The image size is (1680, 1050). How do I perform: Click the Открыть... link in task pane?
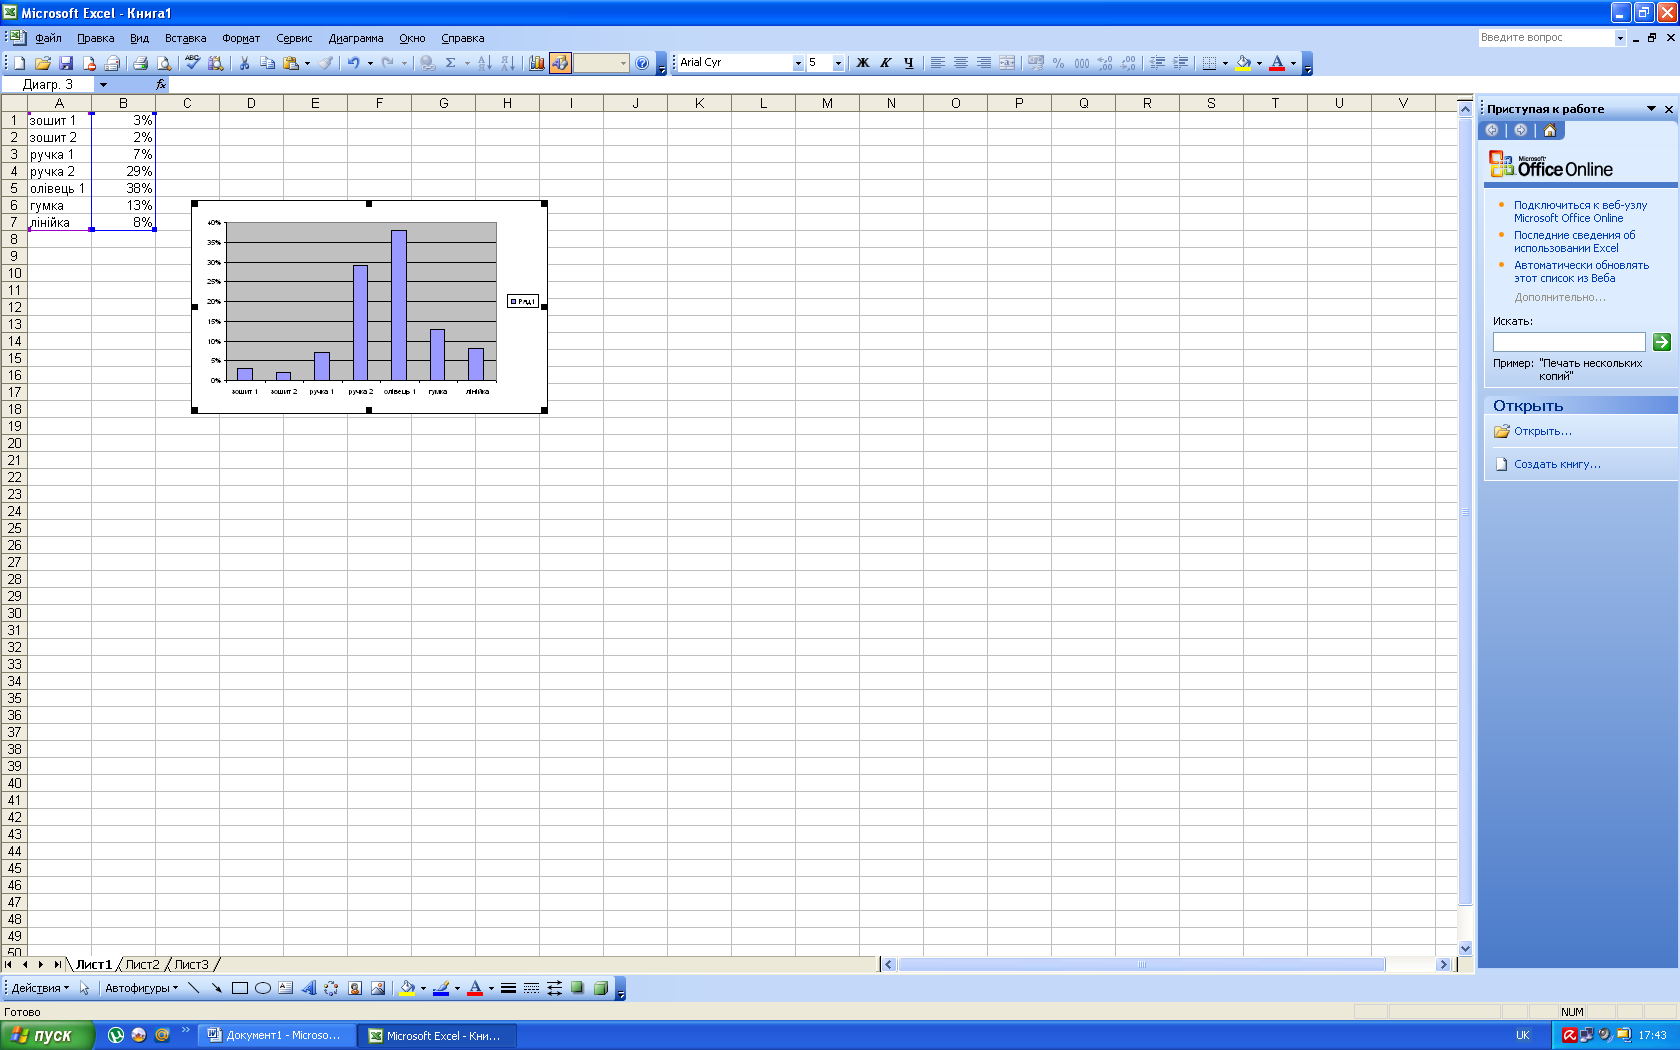pyautogui.click(x=1542, y=431)
